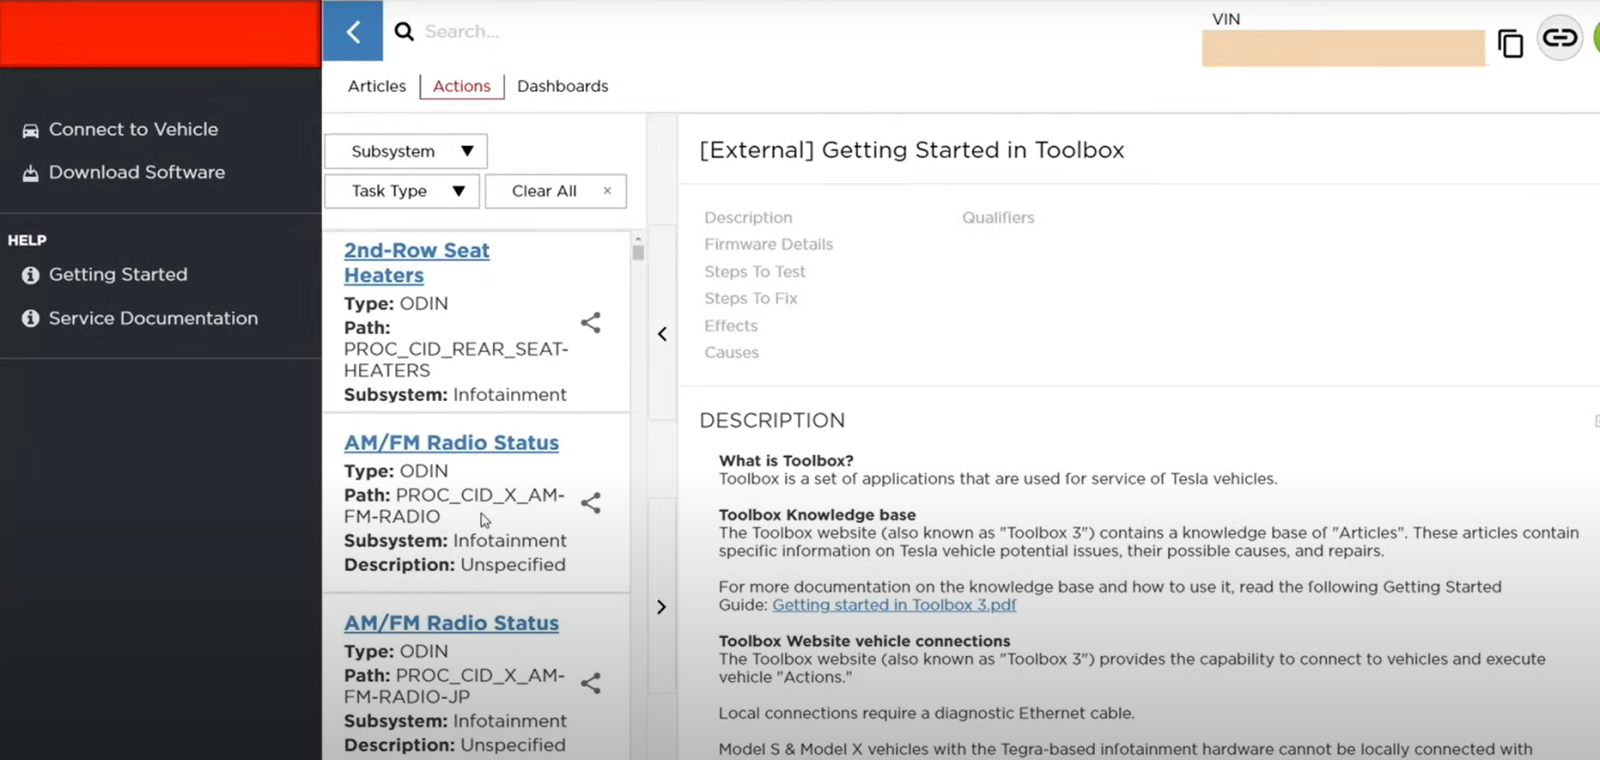Open the Getting started in Toolbox 3.pdf link

pyautogui.click(x=894, y=605)
